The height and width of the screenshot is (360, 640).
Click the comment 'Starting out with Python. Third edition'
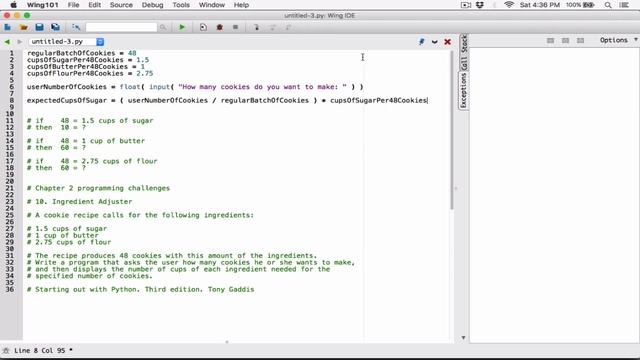click(x=118, y=289)
